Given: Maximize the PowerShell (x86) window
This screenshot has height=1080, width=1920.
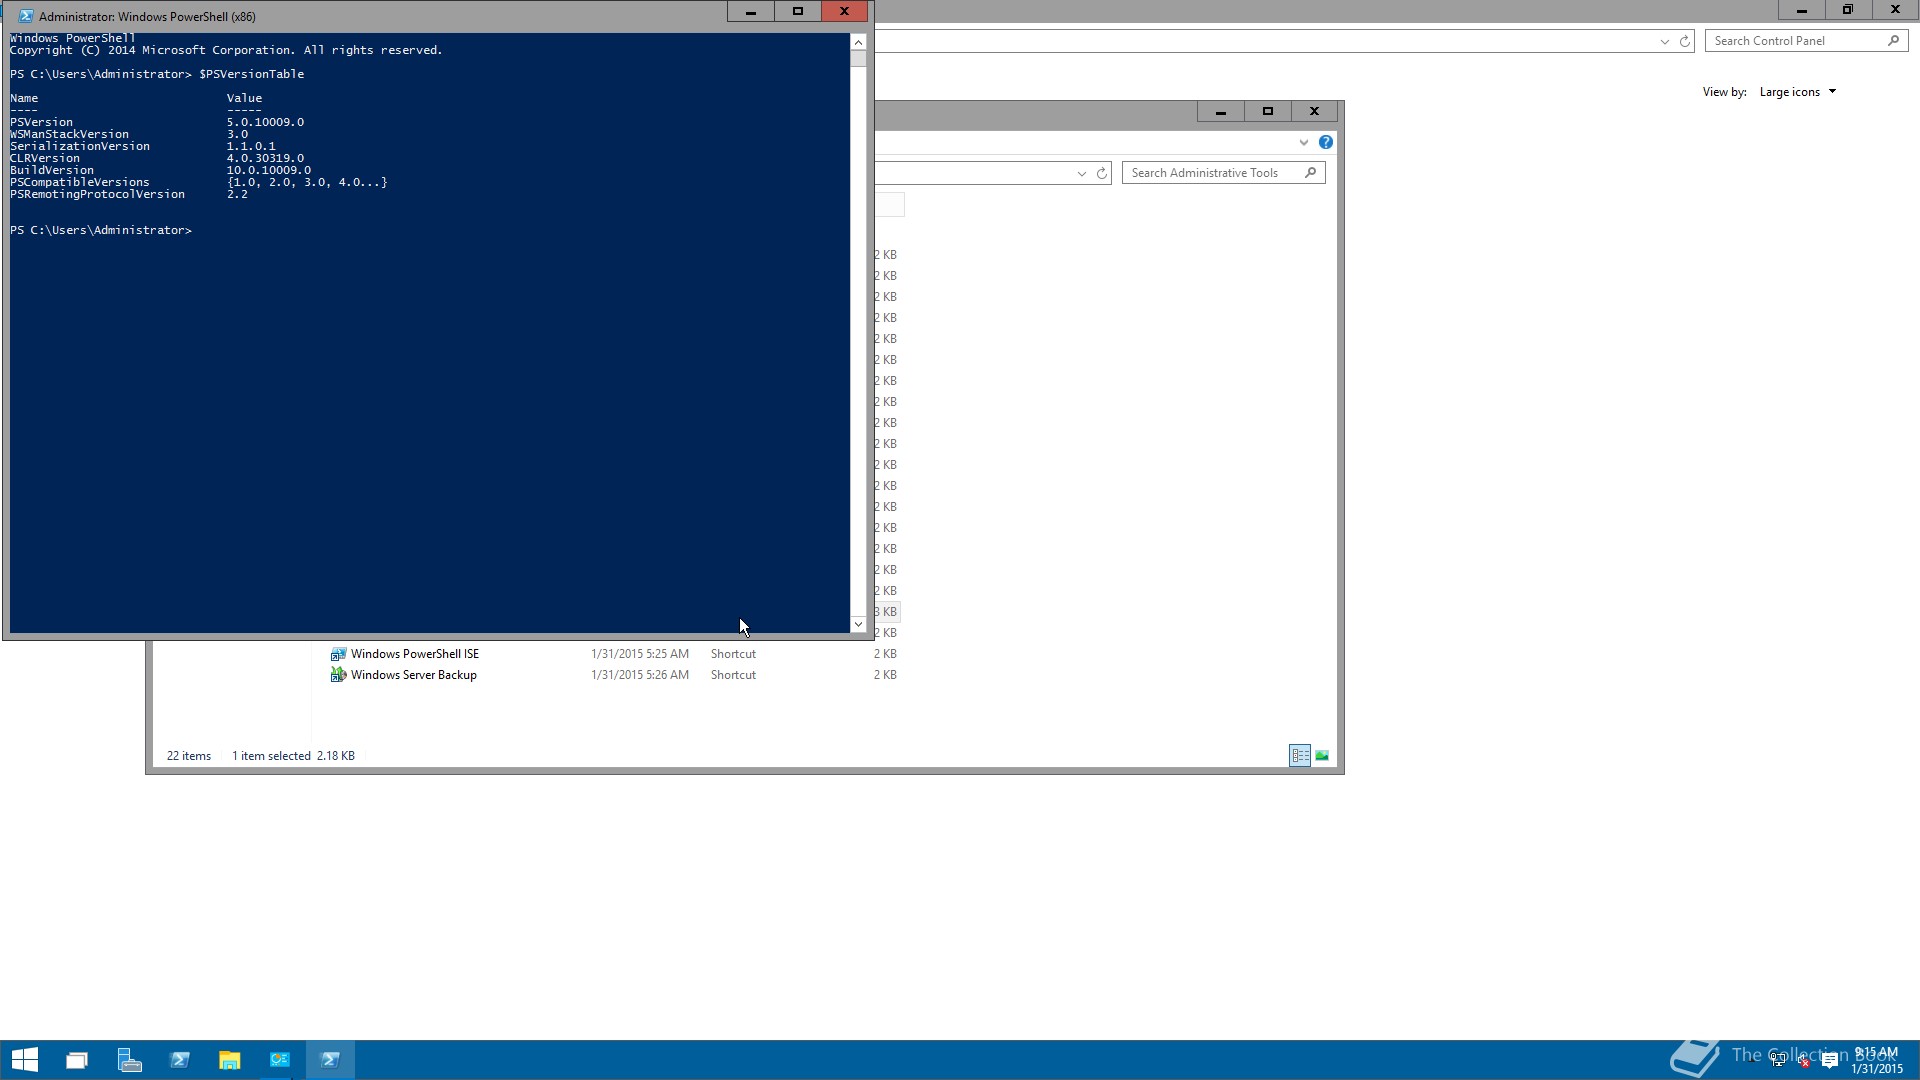Looking at the screenshot, I should click(798, 12).
